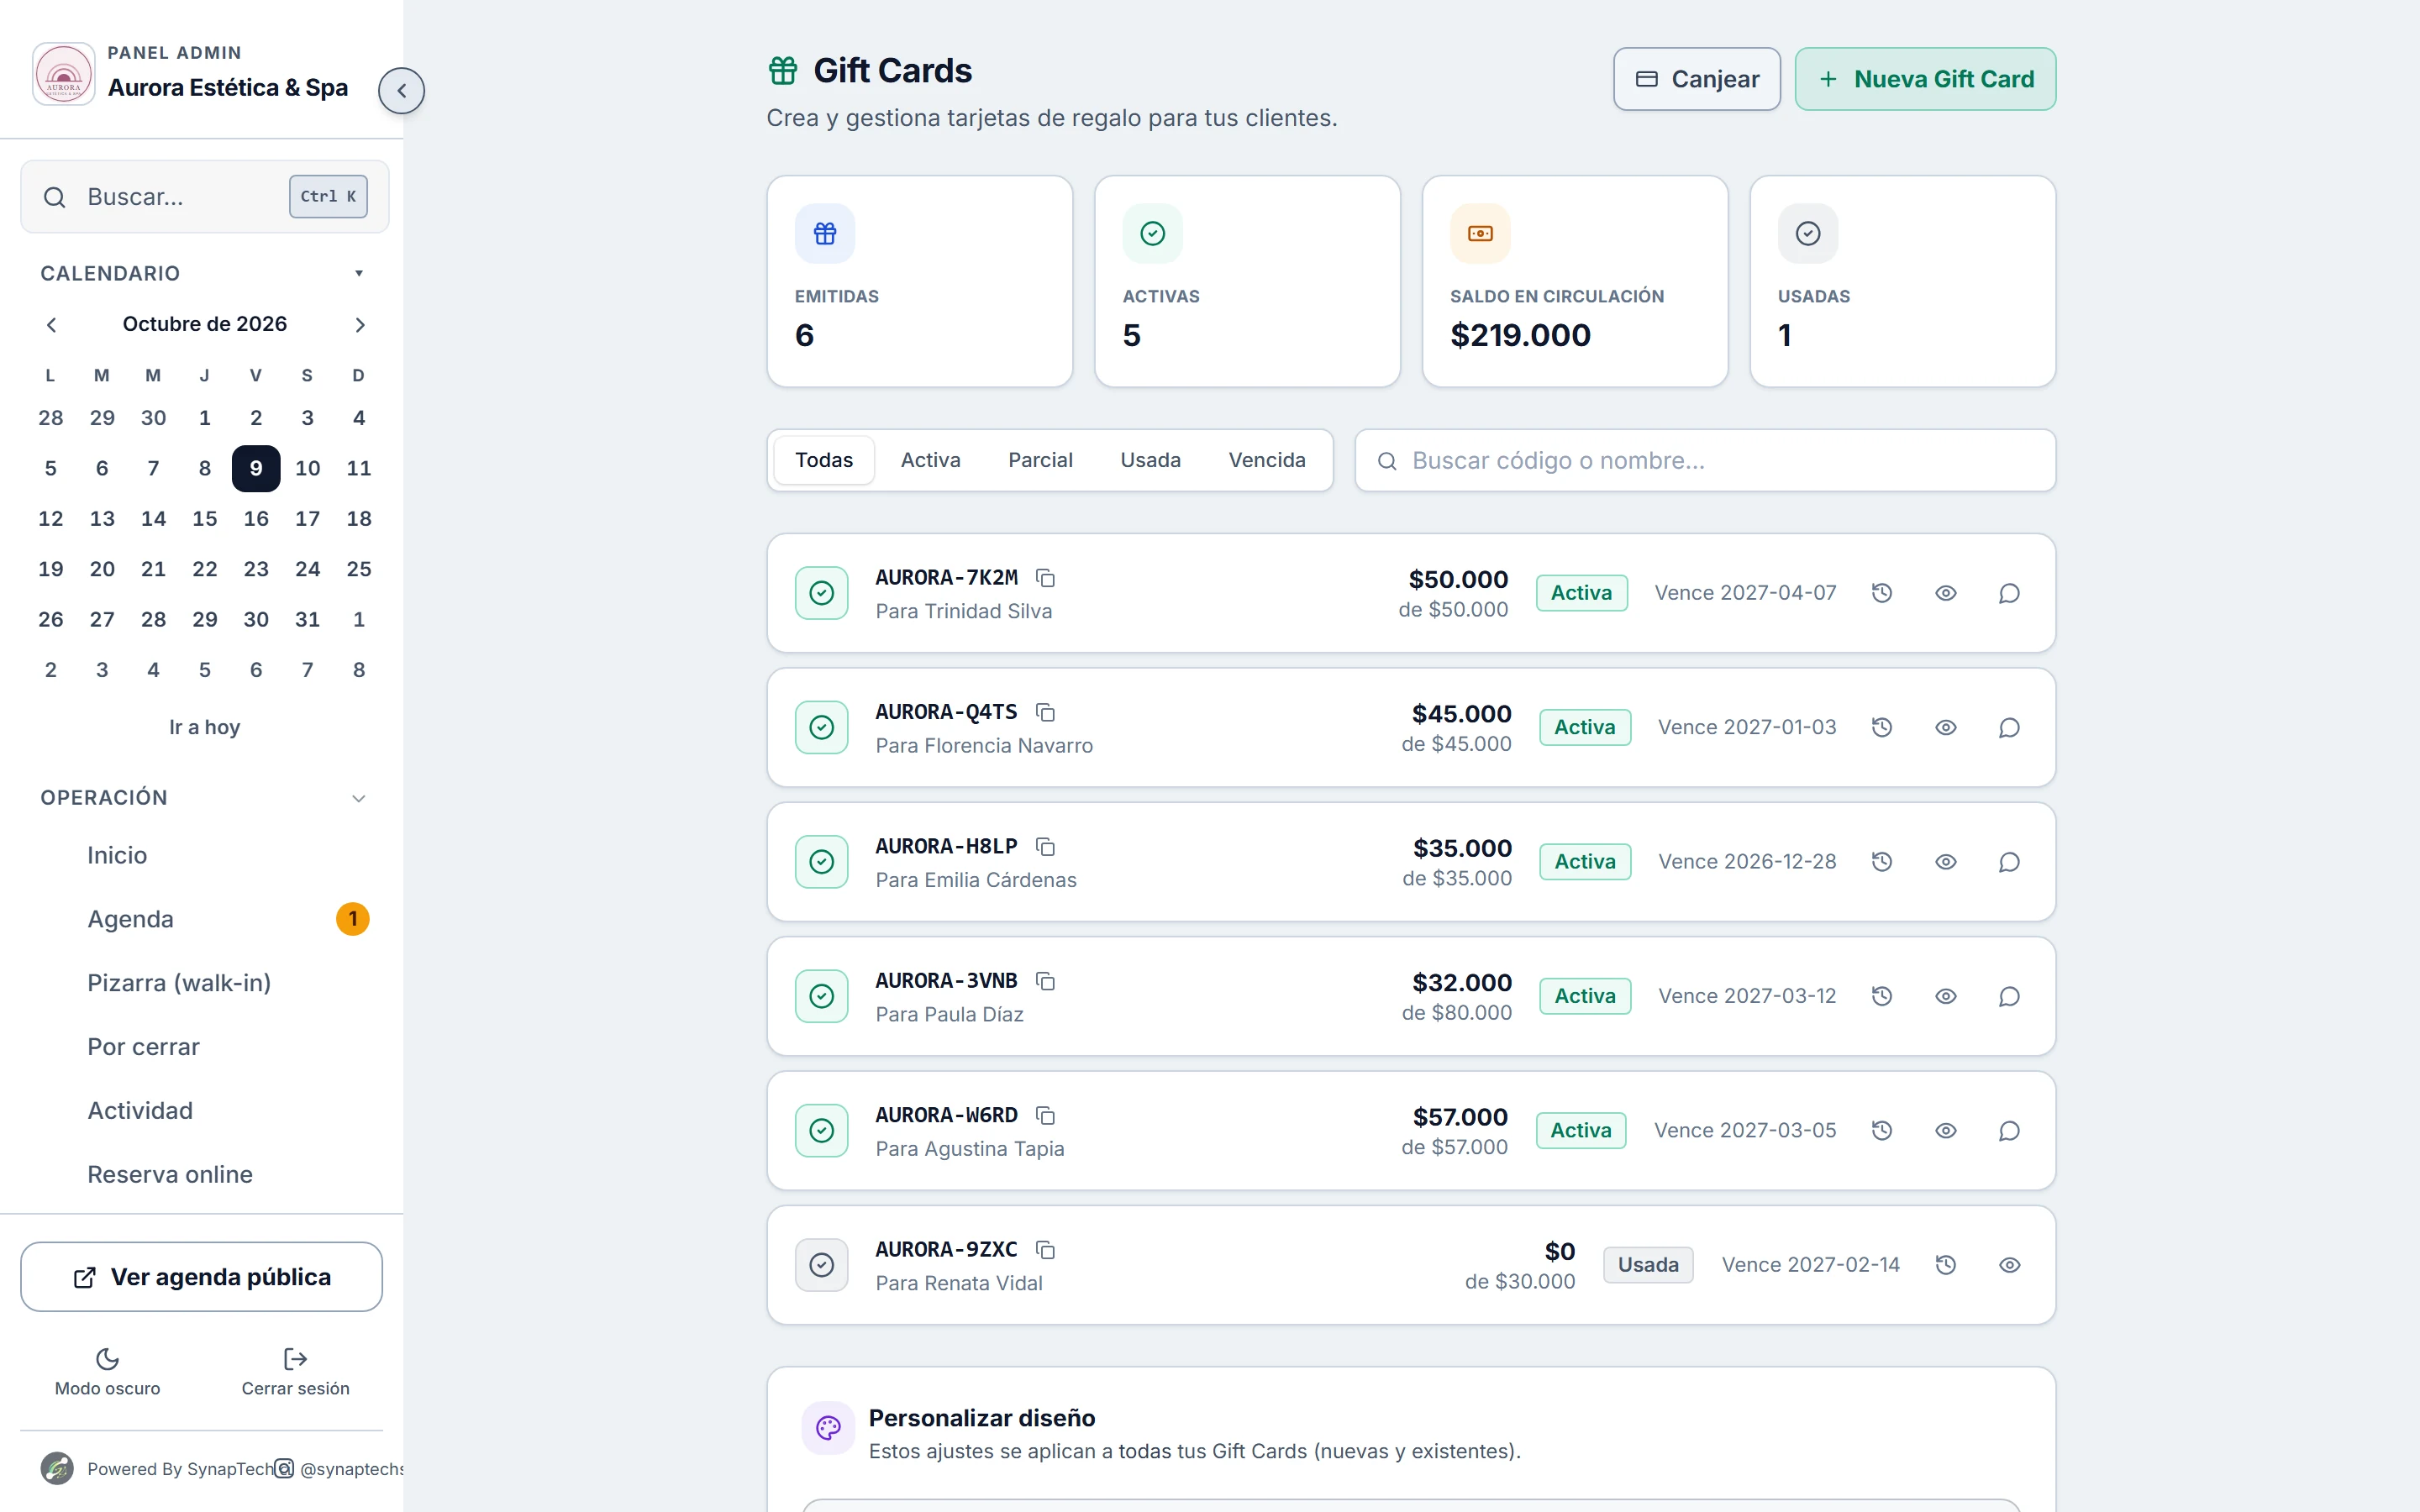Go to previous month in calendar
This screenshot has width=2420, height=1512.
51,324
